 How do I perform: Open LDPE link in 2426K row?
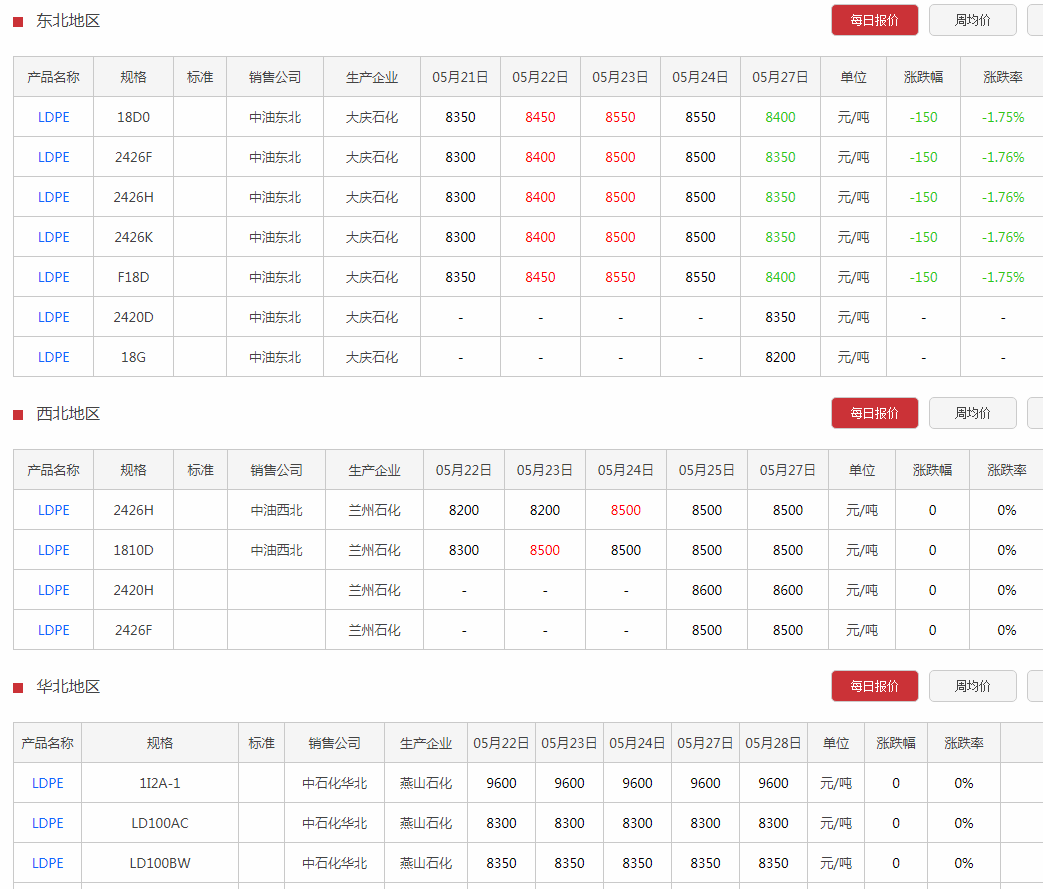[x=53, y=237]
